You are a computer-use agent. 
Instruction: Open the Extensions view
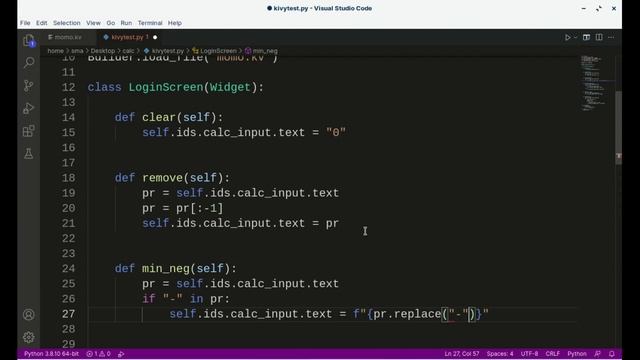[29, 131]
